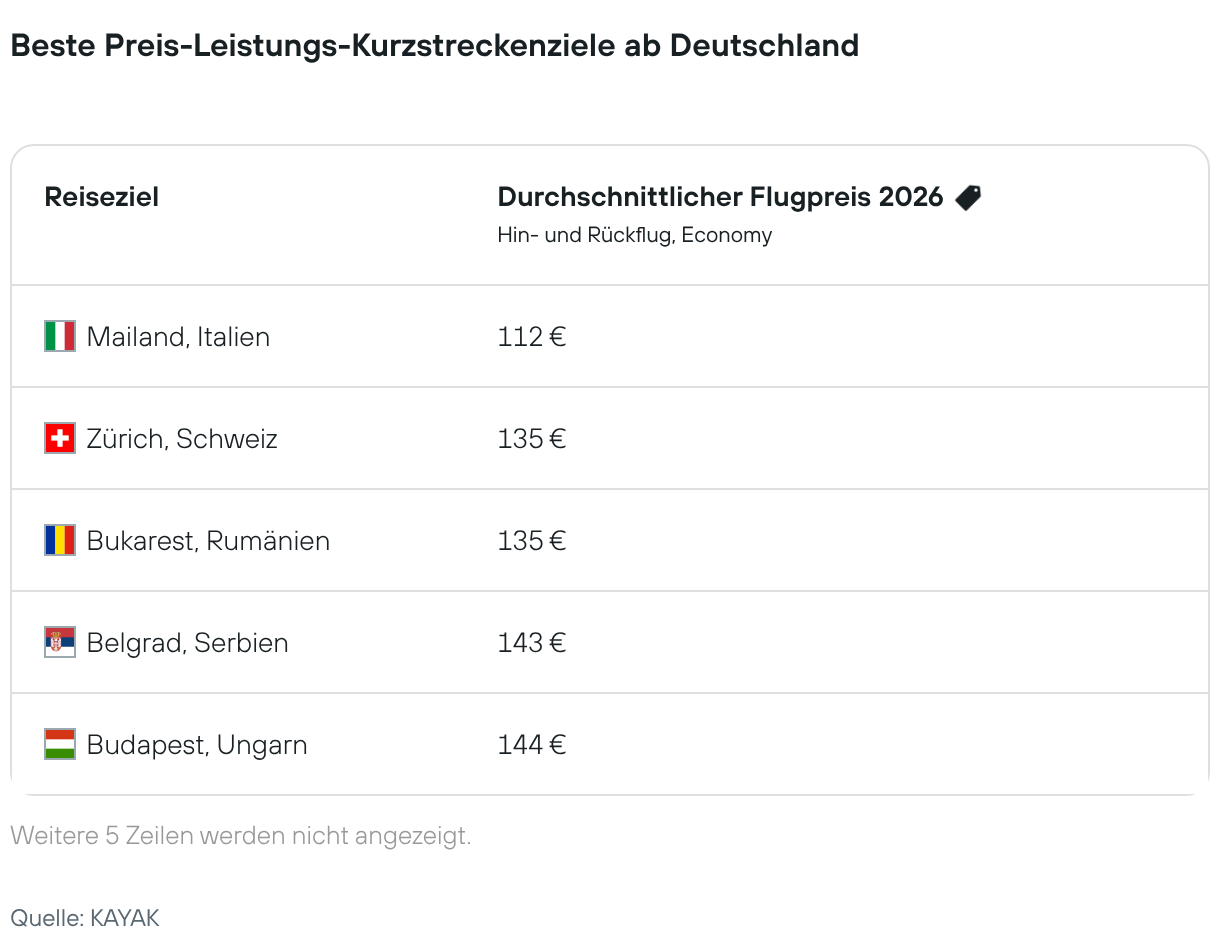The image size is (1220, 946).
Task: Select the Mailand, Italien destination
Action: (178, 337)
